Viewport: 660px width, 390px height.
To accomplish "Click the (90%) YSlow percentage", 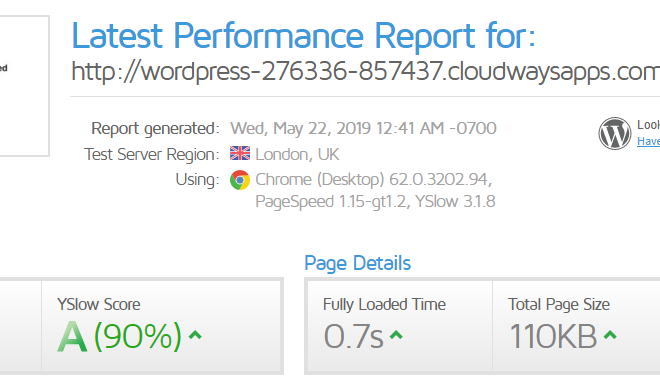I will 138,336.
